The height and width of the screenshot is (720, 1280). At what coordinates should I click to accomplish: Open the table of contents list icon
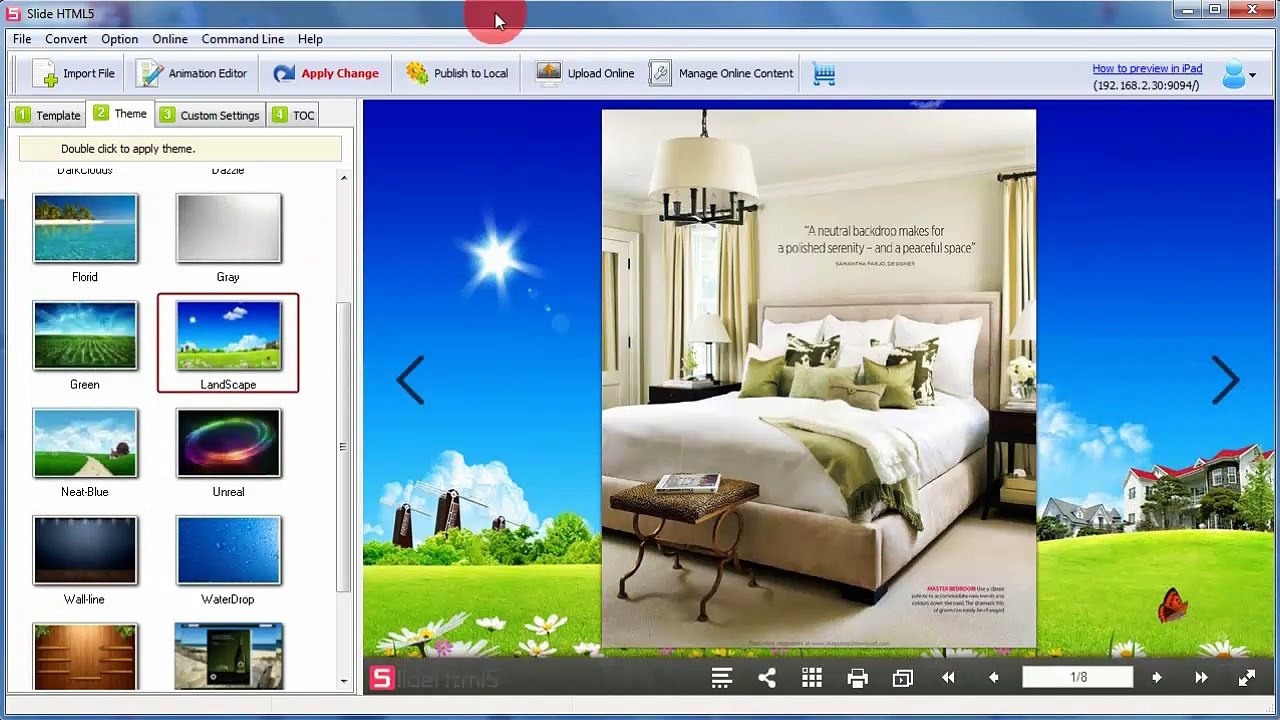coord(721,678)
